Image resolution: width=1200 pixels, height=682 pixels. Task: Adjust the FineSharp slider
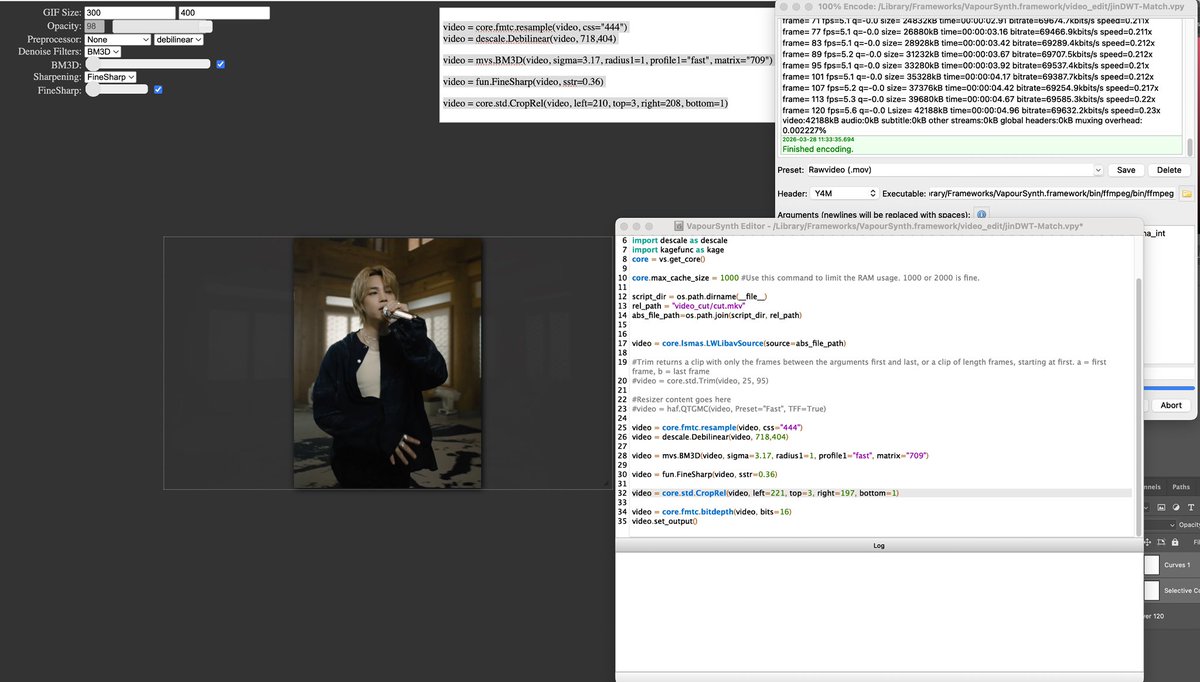coord(117,89)
